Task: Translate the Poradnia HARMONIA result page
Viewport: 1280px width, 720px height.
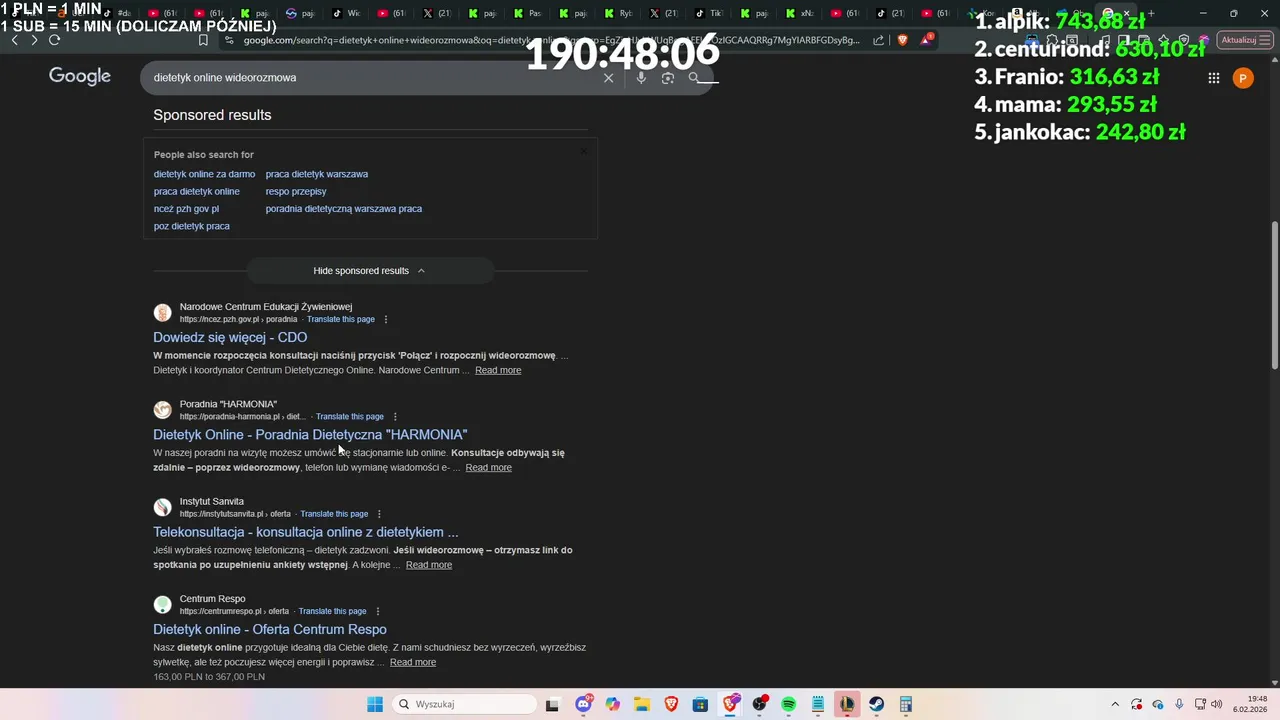Action: [x=350, y=417]
